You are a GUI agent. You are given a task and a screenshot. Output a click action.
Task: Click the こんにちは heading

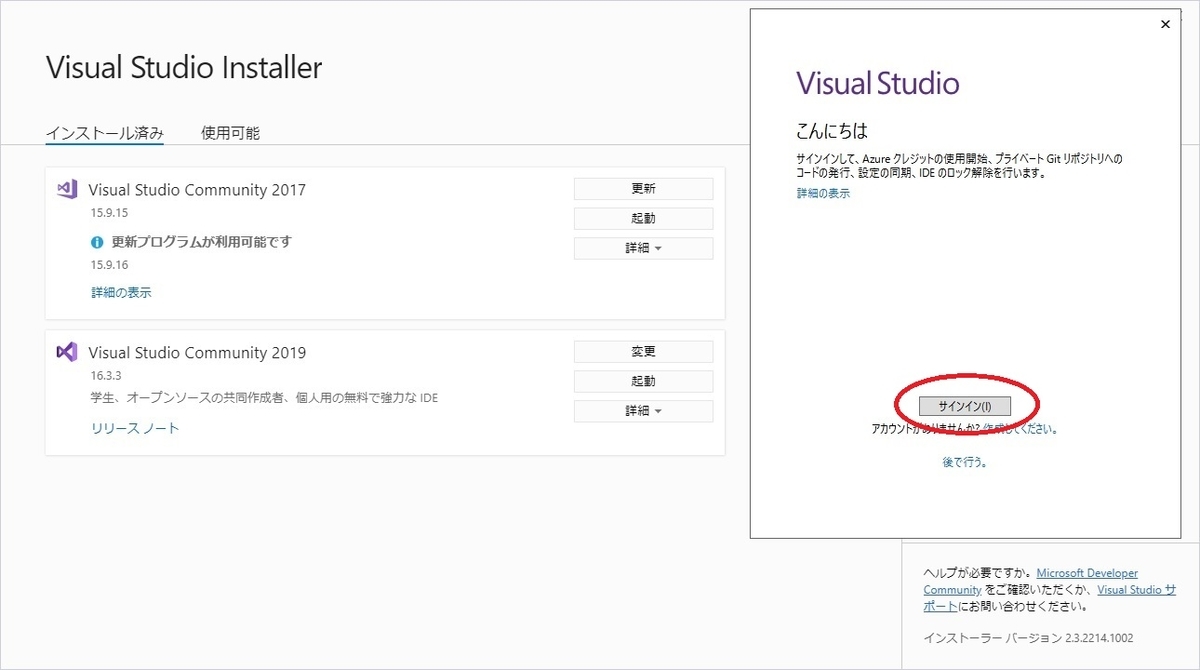tap(832, 131)
